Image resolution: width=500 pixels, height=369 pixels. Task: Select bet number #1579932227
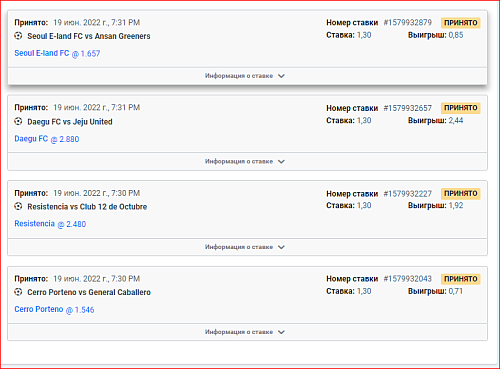(x=407, y=194)
